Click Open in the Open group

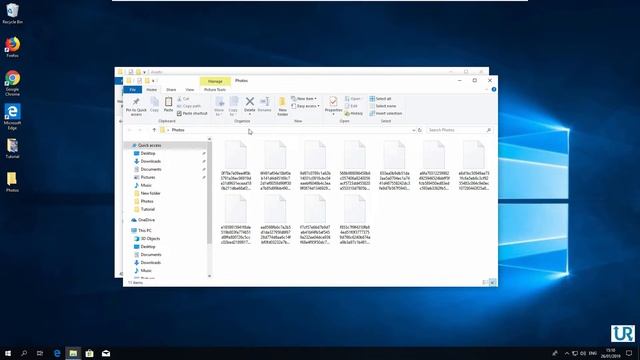coord(353,99)
